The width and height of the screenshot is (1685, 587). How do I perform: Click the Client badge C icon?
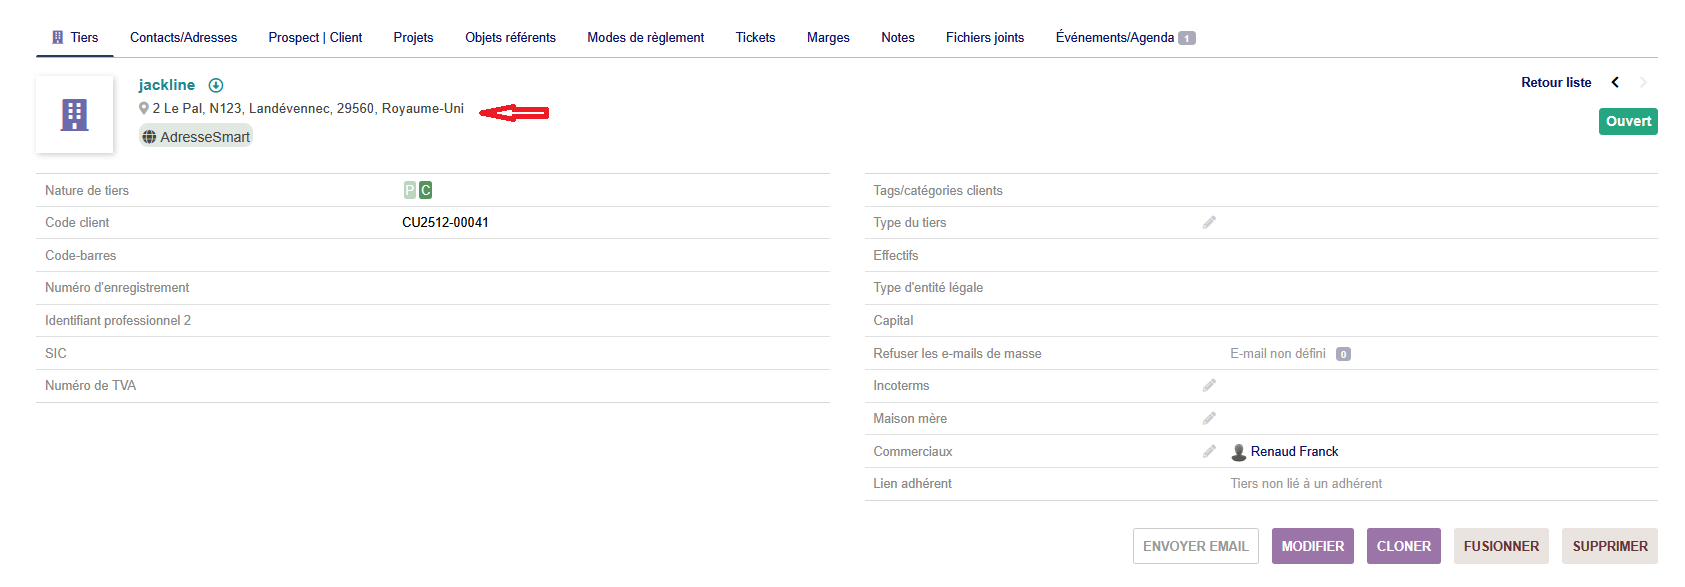426,190
